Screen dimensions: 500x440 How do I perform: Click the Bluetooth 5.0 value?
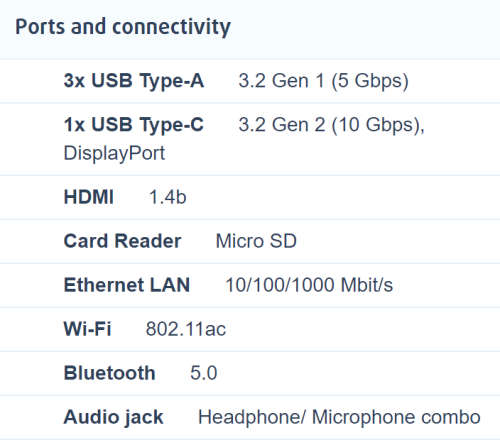(x=203, y=373)
